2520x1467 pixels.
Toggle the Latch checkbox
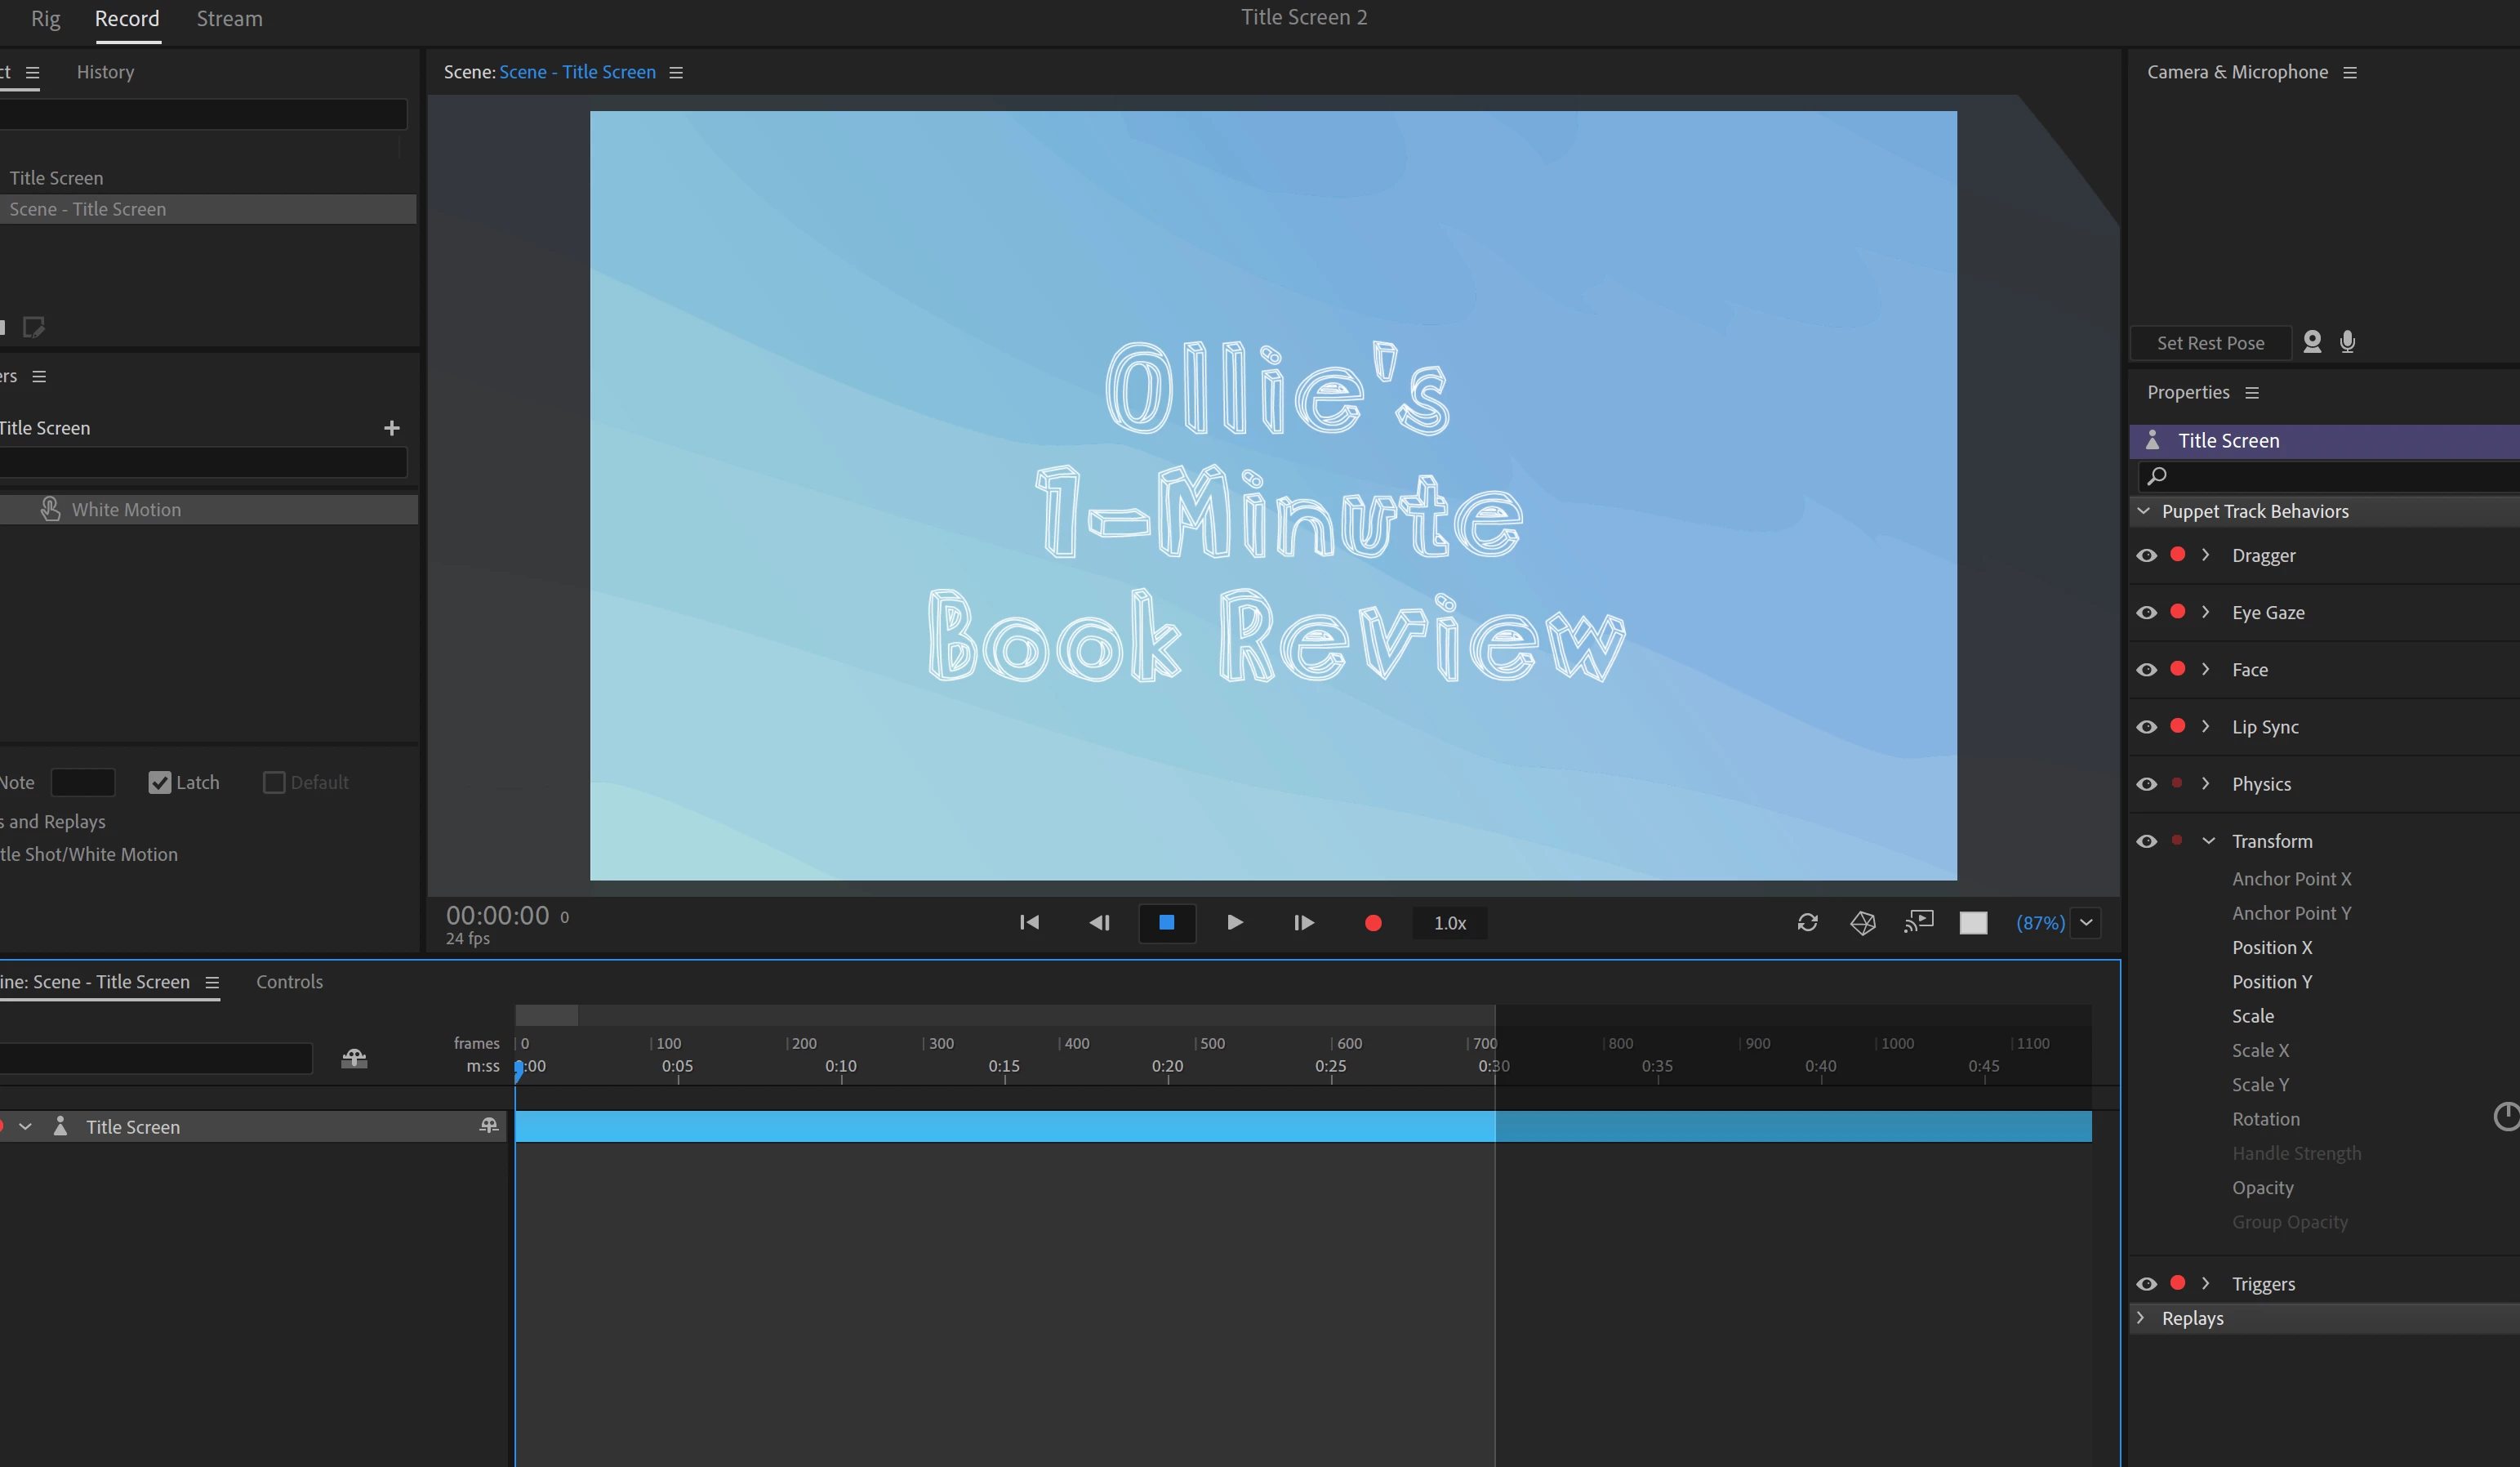coord(160,782)
